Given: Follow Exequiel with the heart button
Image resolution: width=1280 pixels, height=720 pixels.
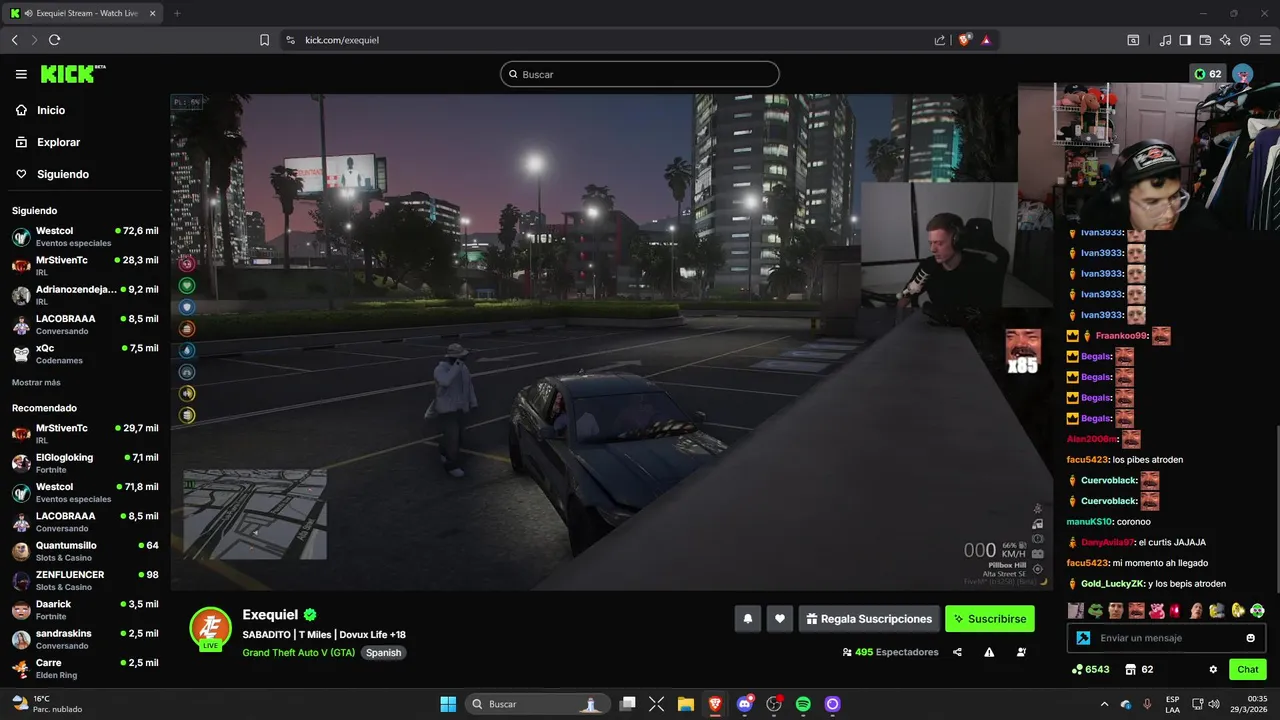Looking at the screenshot, I should 780,619.
